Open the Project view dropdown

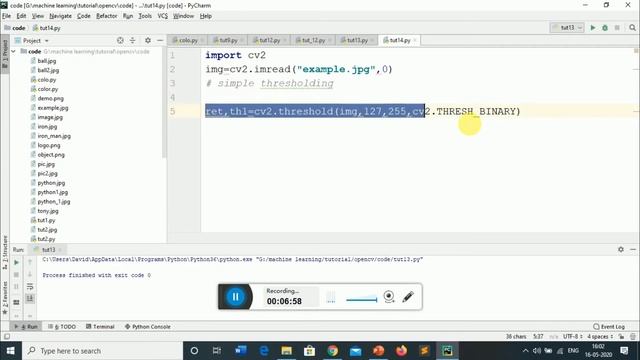click(x=32, y=41)
